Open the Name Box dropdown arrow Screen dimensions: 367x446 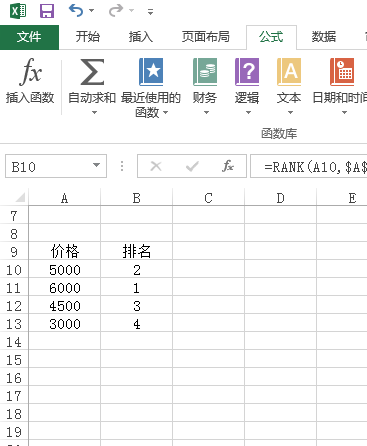(97, 165)
